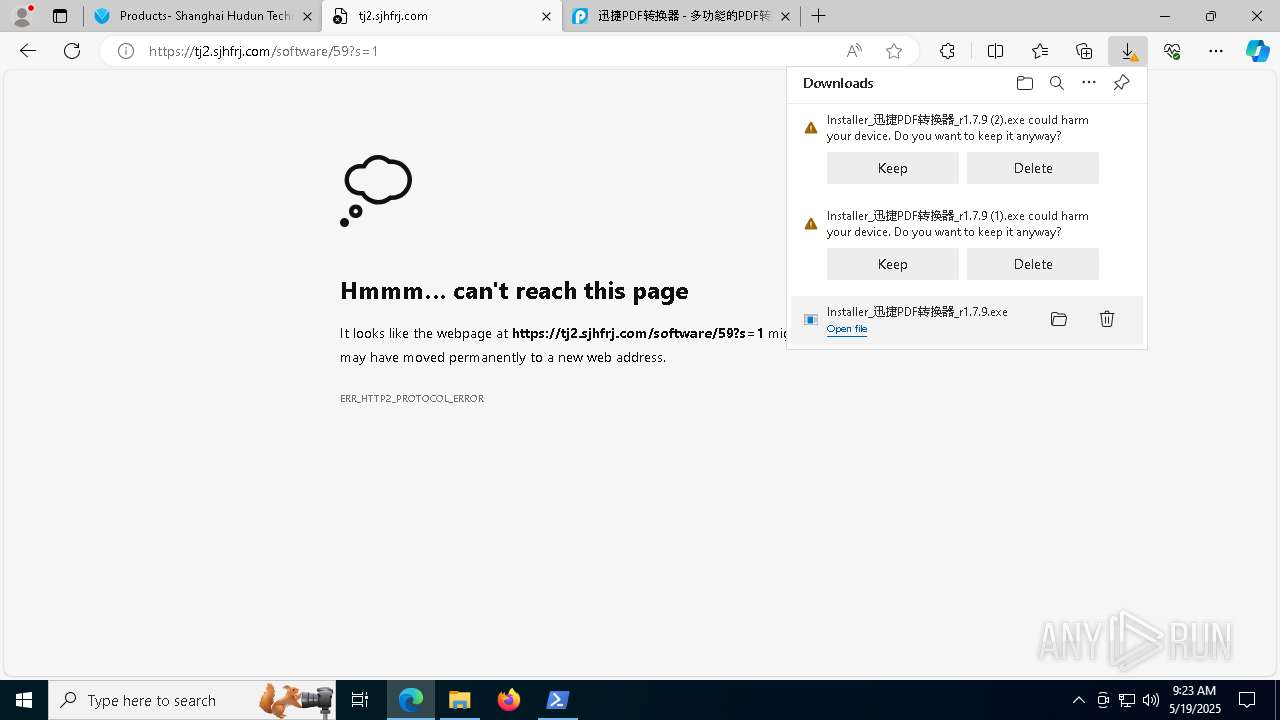This screenshot has width=1280, height=720.
Task: Open the volume control in system tray
Action: click(1151, 700)
